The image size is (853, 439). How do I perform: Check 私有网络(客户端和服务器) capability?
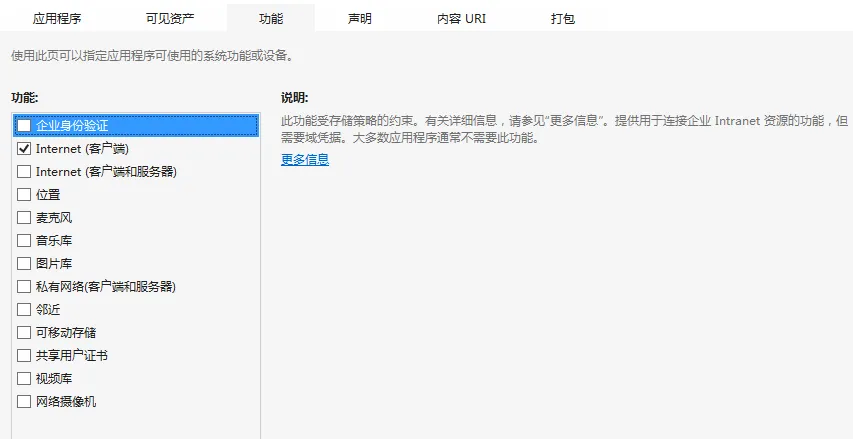24,287
